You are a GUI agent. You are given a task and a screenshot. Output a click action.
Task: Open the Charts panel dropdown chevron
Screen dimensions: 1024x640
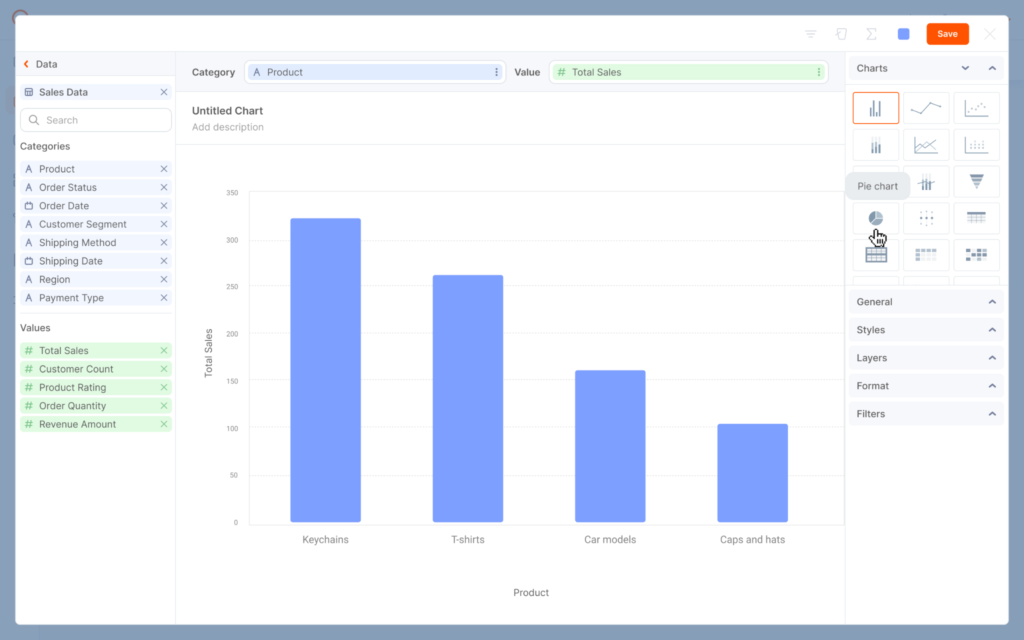coord(965,68)
